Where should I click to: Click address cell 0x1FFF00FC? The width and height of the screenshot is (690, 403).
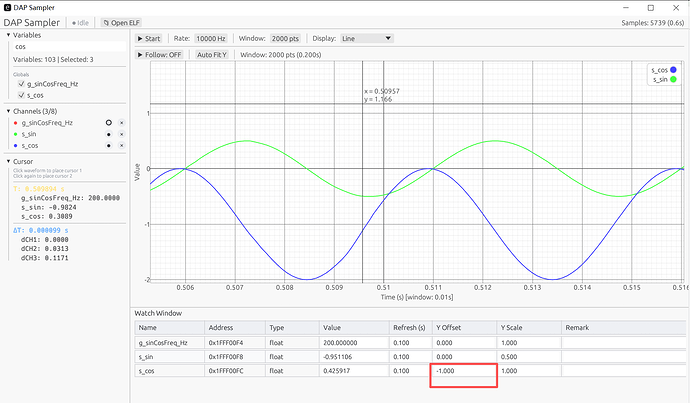[x=235, y=371]
